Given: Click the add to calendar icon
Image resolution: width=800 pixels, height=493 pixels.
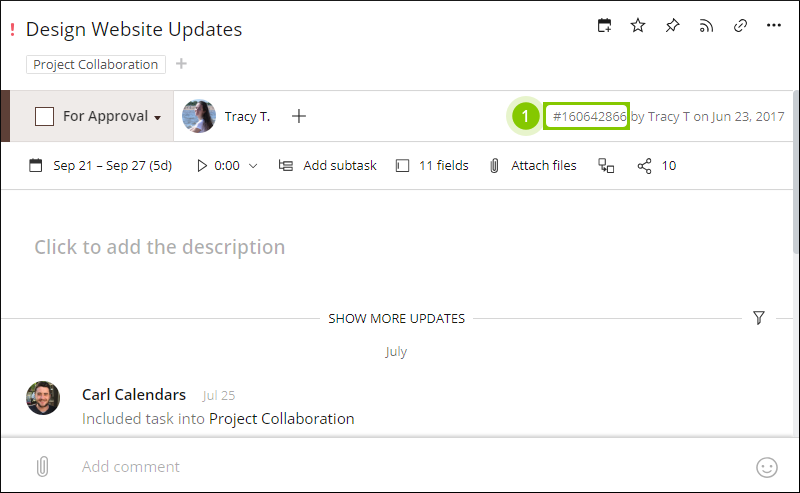Looking at the screenshot, I should point(605,26).
